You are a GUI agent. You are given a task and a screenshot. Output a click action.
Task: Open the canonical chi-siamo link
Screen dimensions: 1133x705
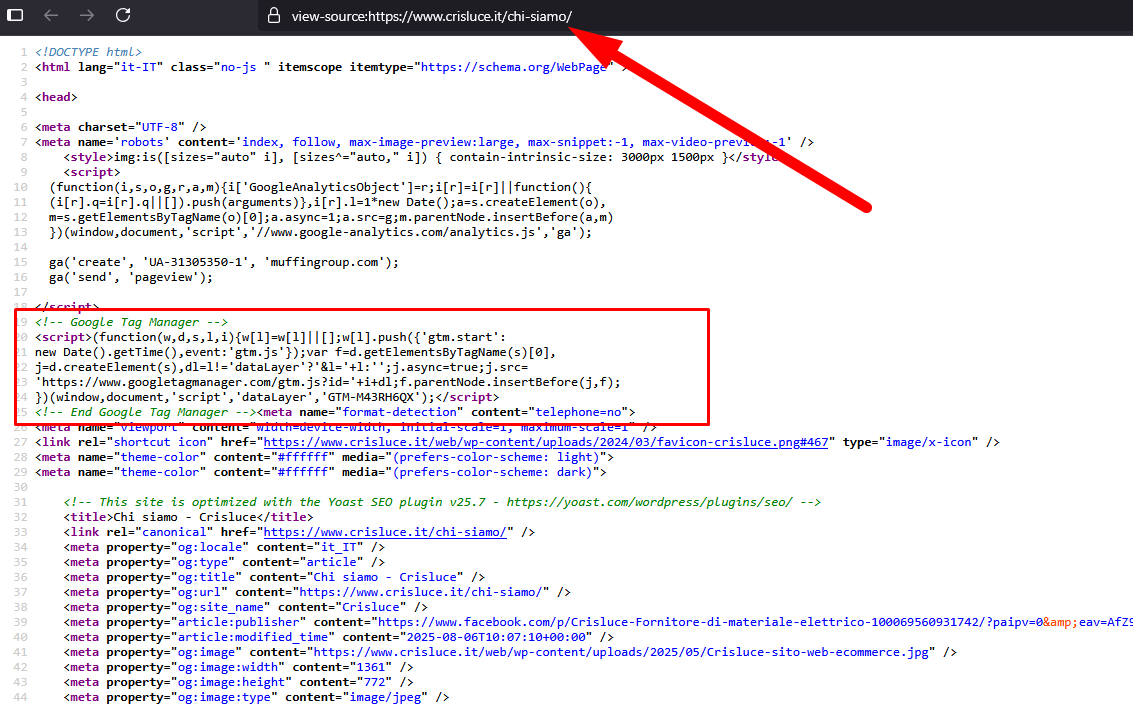[x=385, y=532]
